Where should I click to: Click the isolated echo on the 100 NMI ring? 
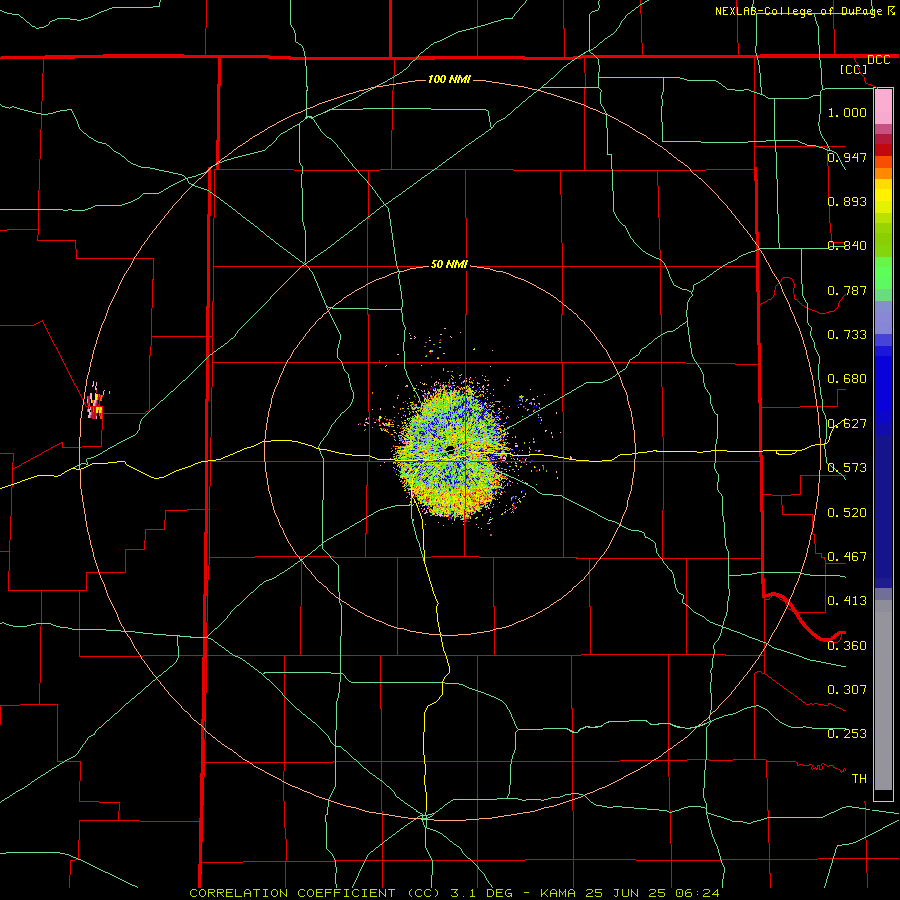95,405
